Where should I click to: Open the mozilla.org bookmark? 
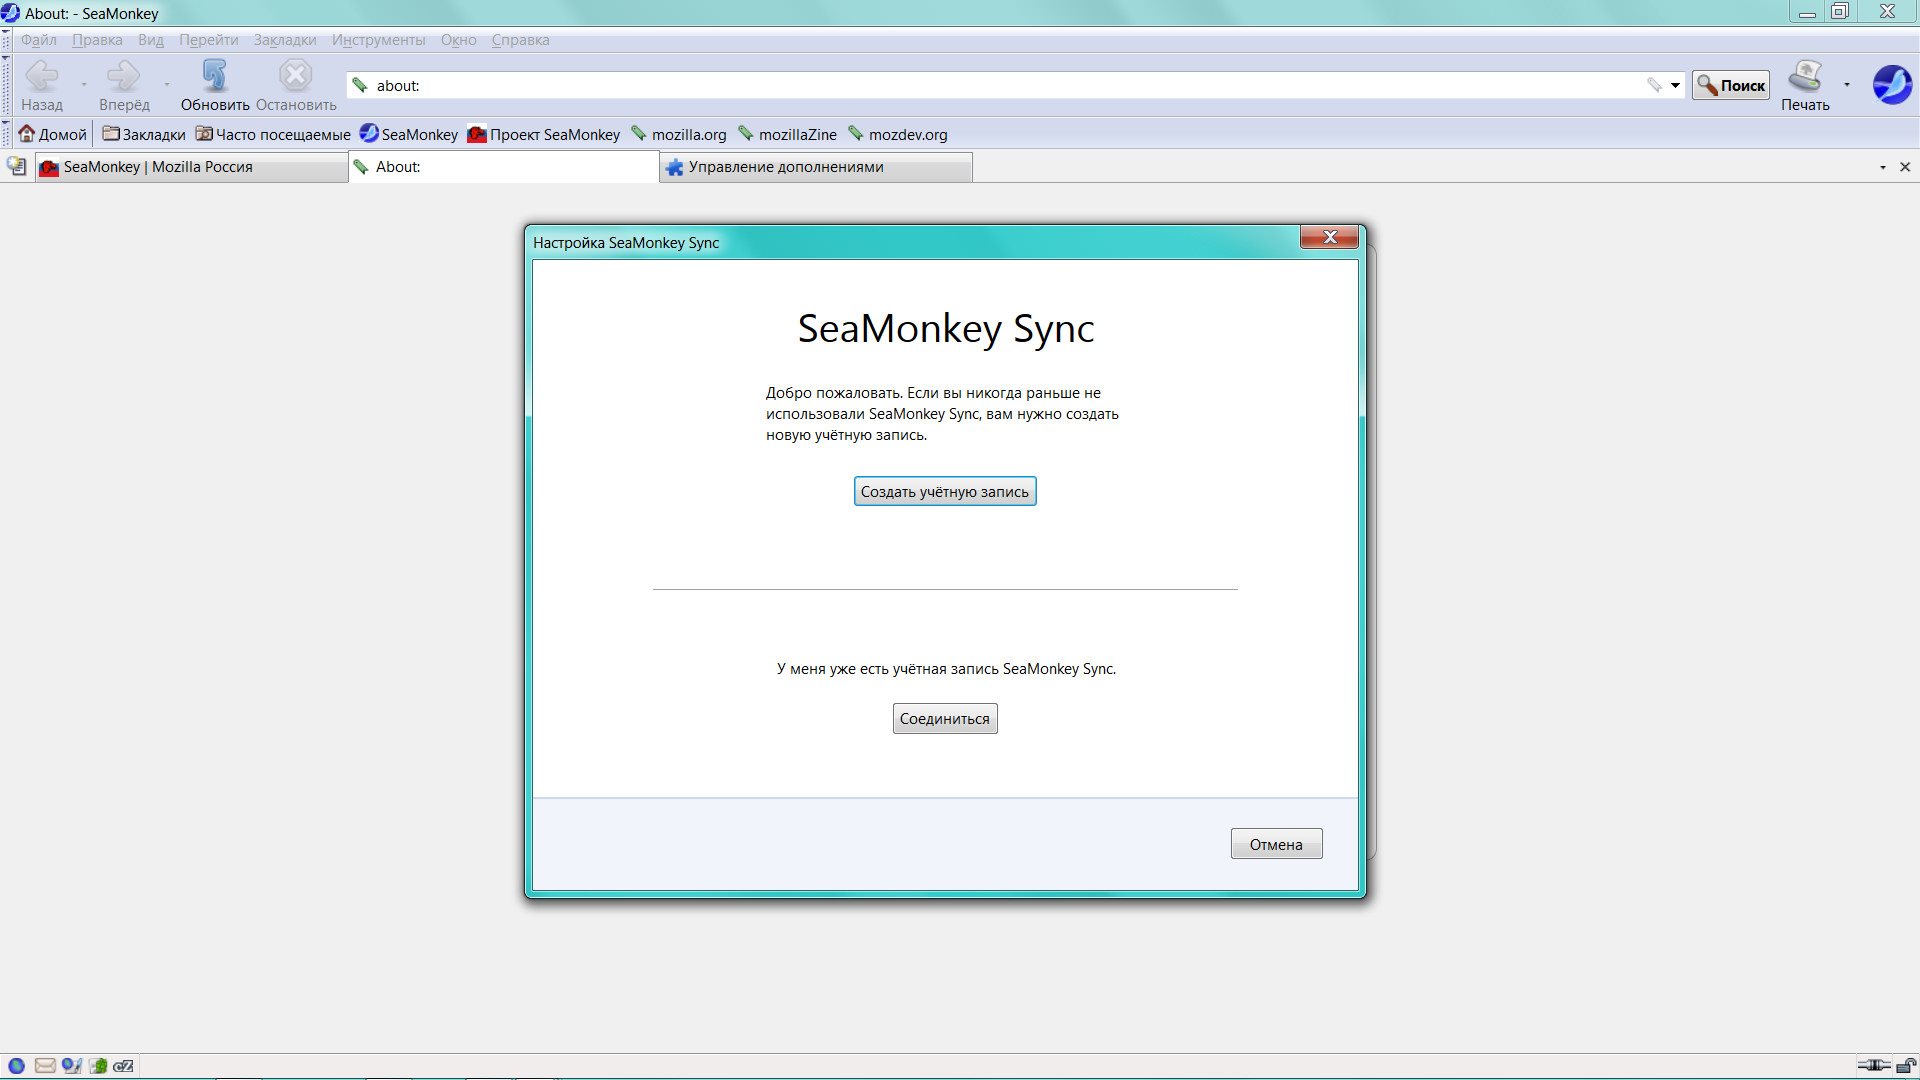click(679, 134)
